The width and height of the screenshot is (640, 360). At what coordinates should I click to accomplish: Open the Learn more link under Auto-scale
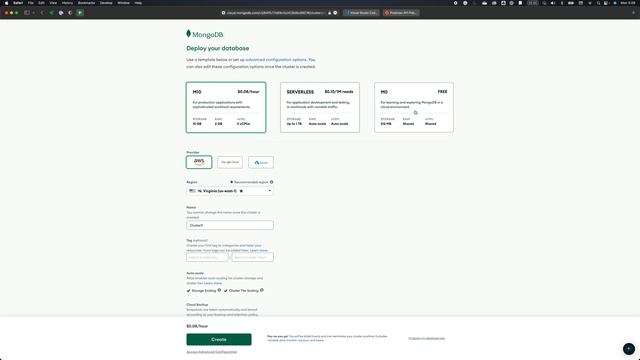pyautogui.click(x=213, y=283)
